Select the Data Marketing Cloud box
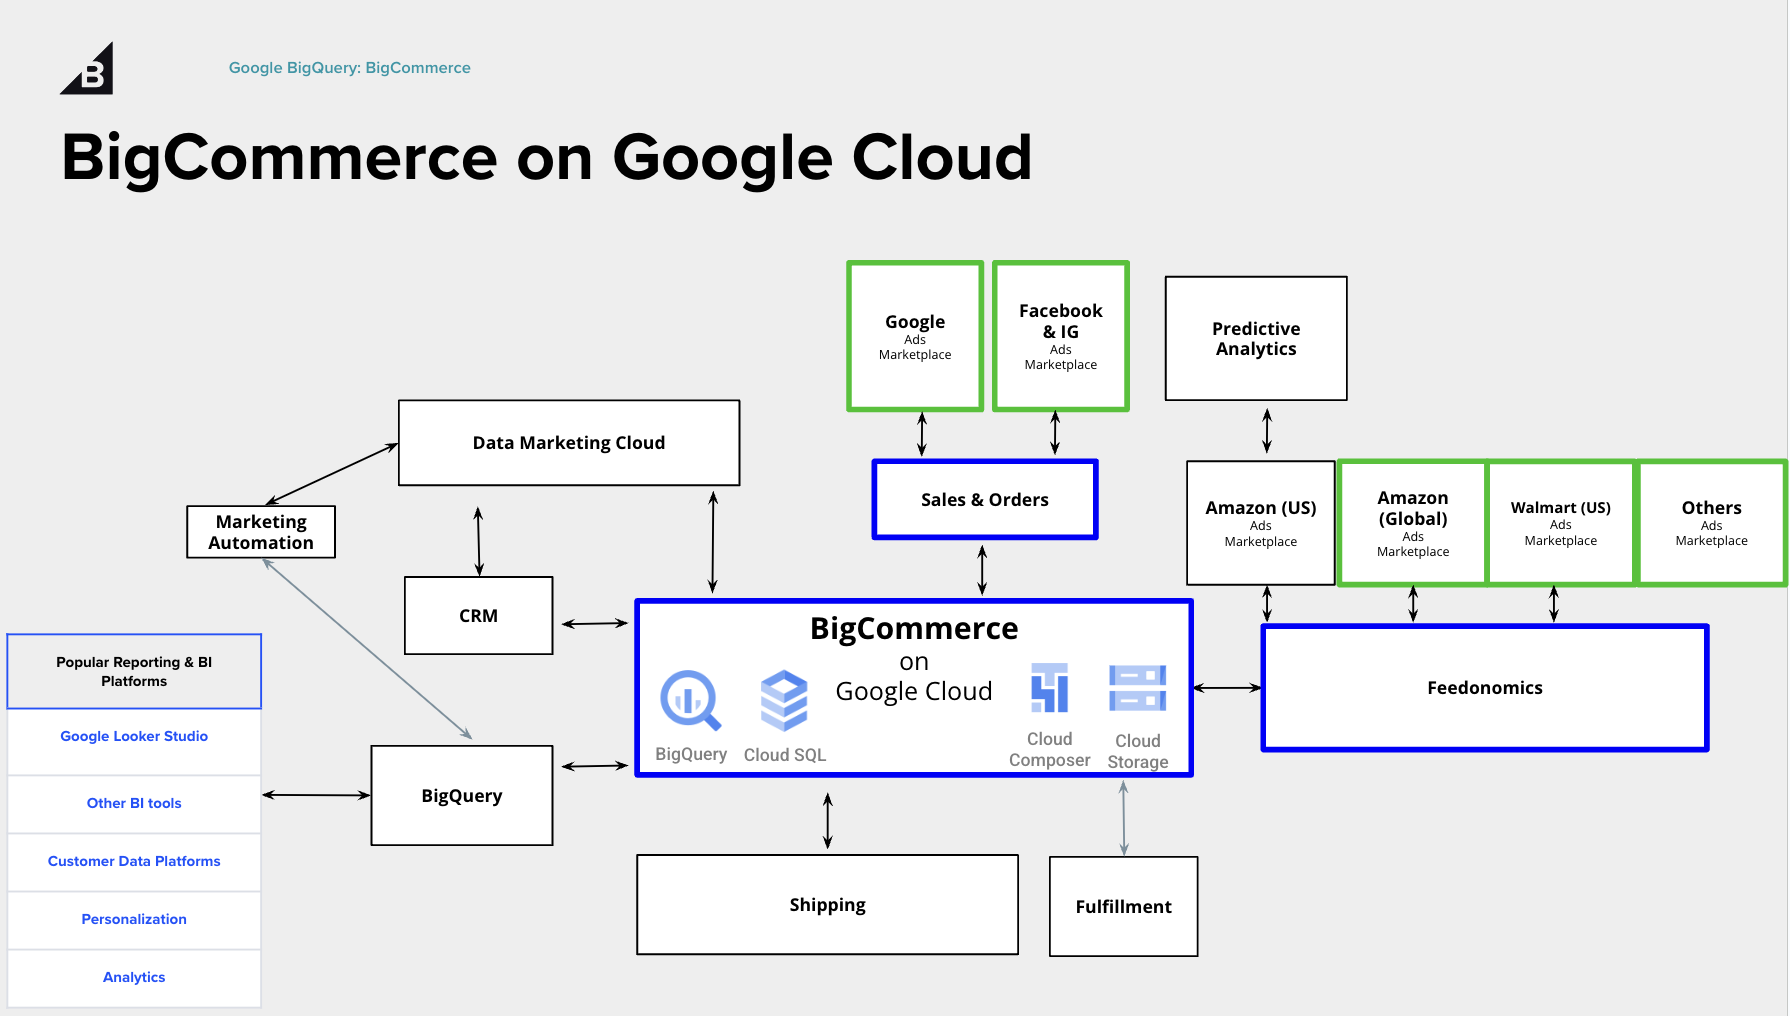This screenshot has height=1016, width=1790. [569, 443]
